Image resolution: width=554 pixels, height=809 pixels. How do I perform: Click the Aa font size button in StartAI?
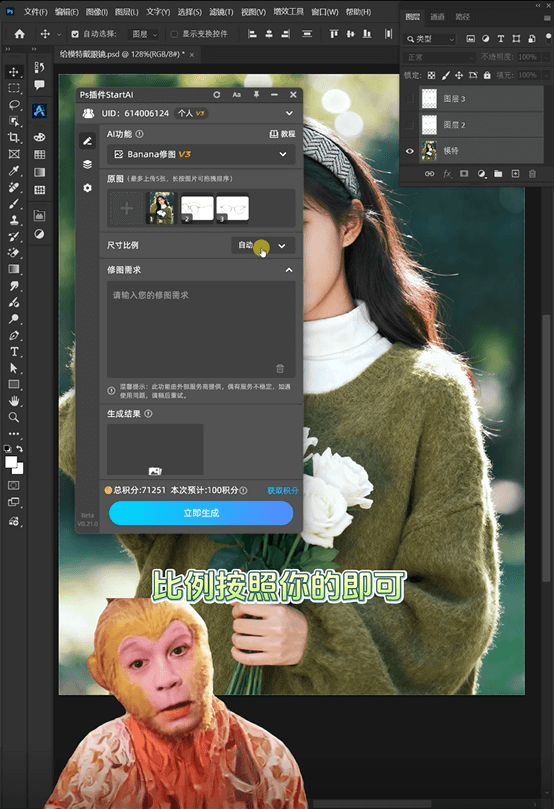[x=236, y=95]
